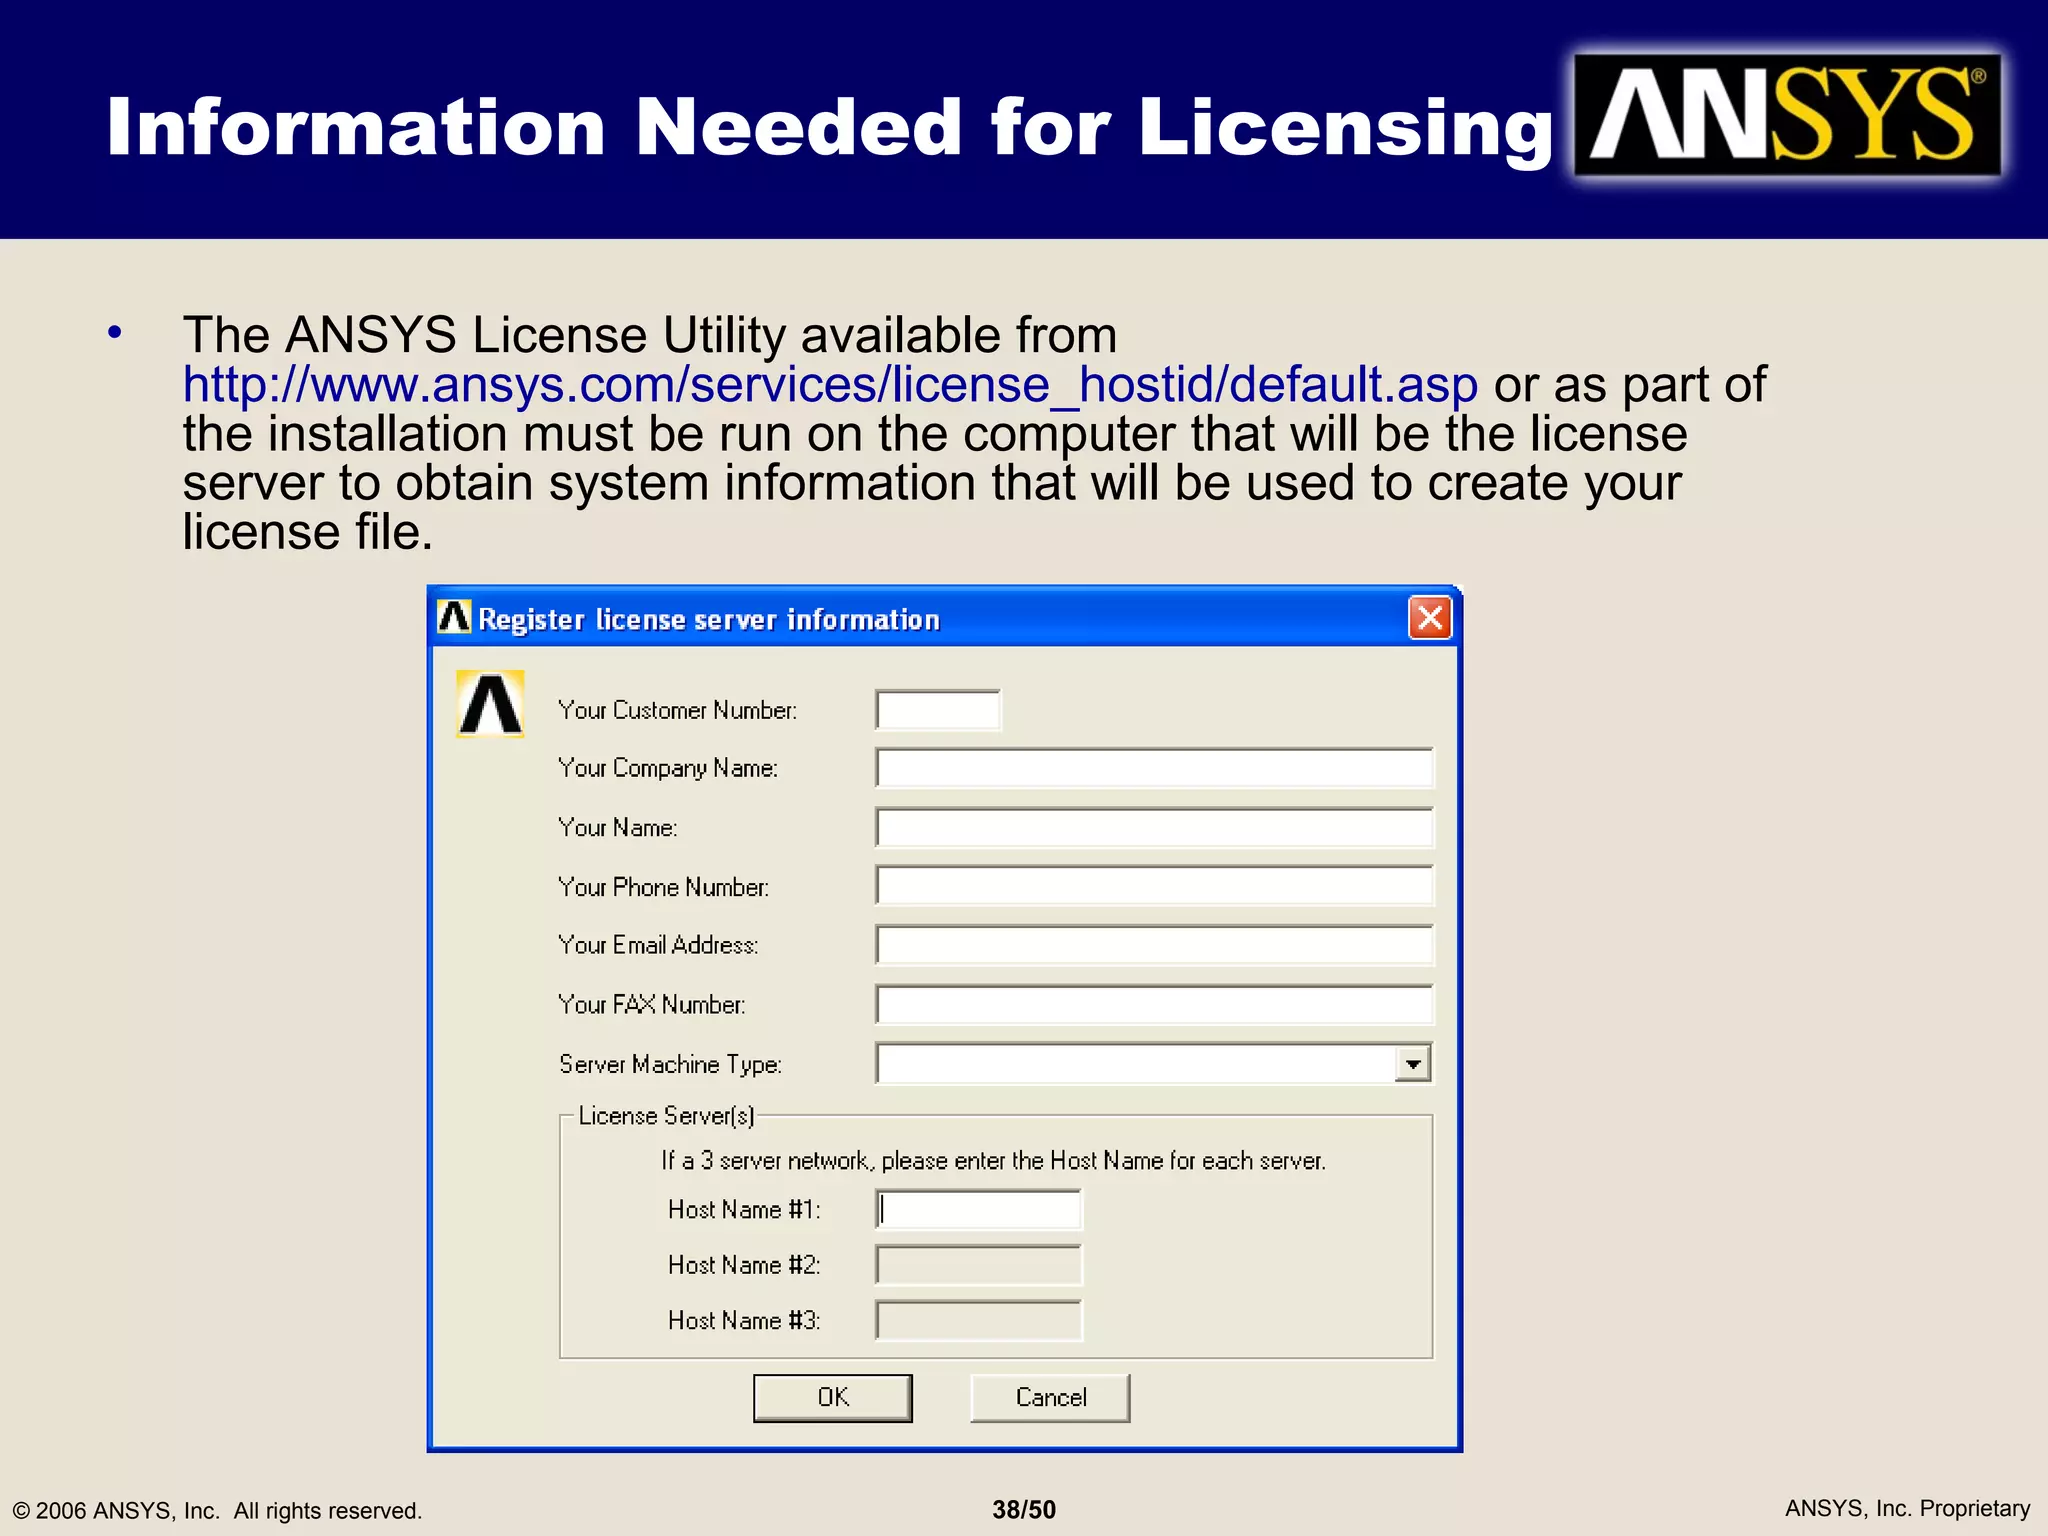Click the Your Name input field
Image resolution: width=2048 pixels, height=1536 pixels.
tap(1155, 827)
